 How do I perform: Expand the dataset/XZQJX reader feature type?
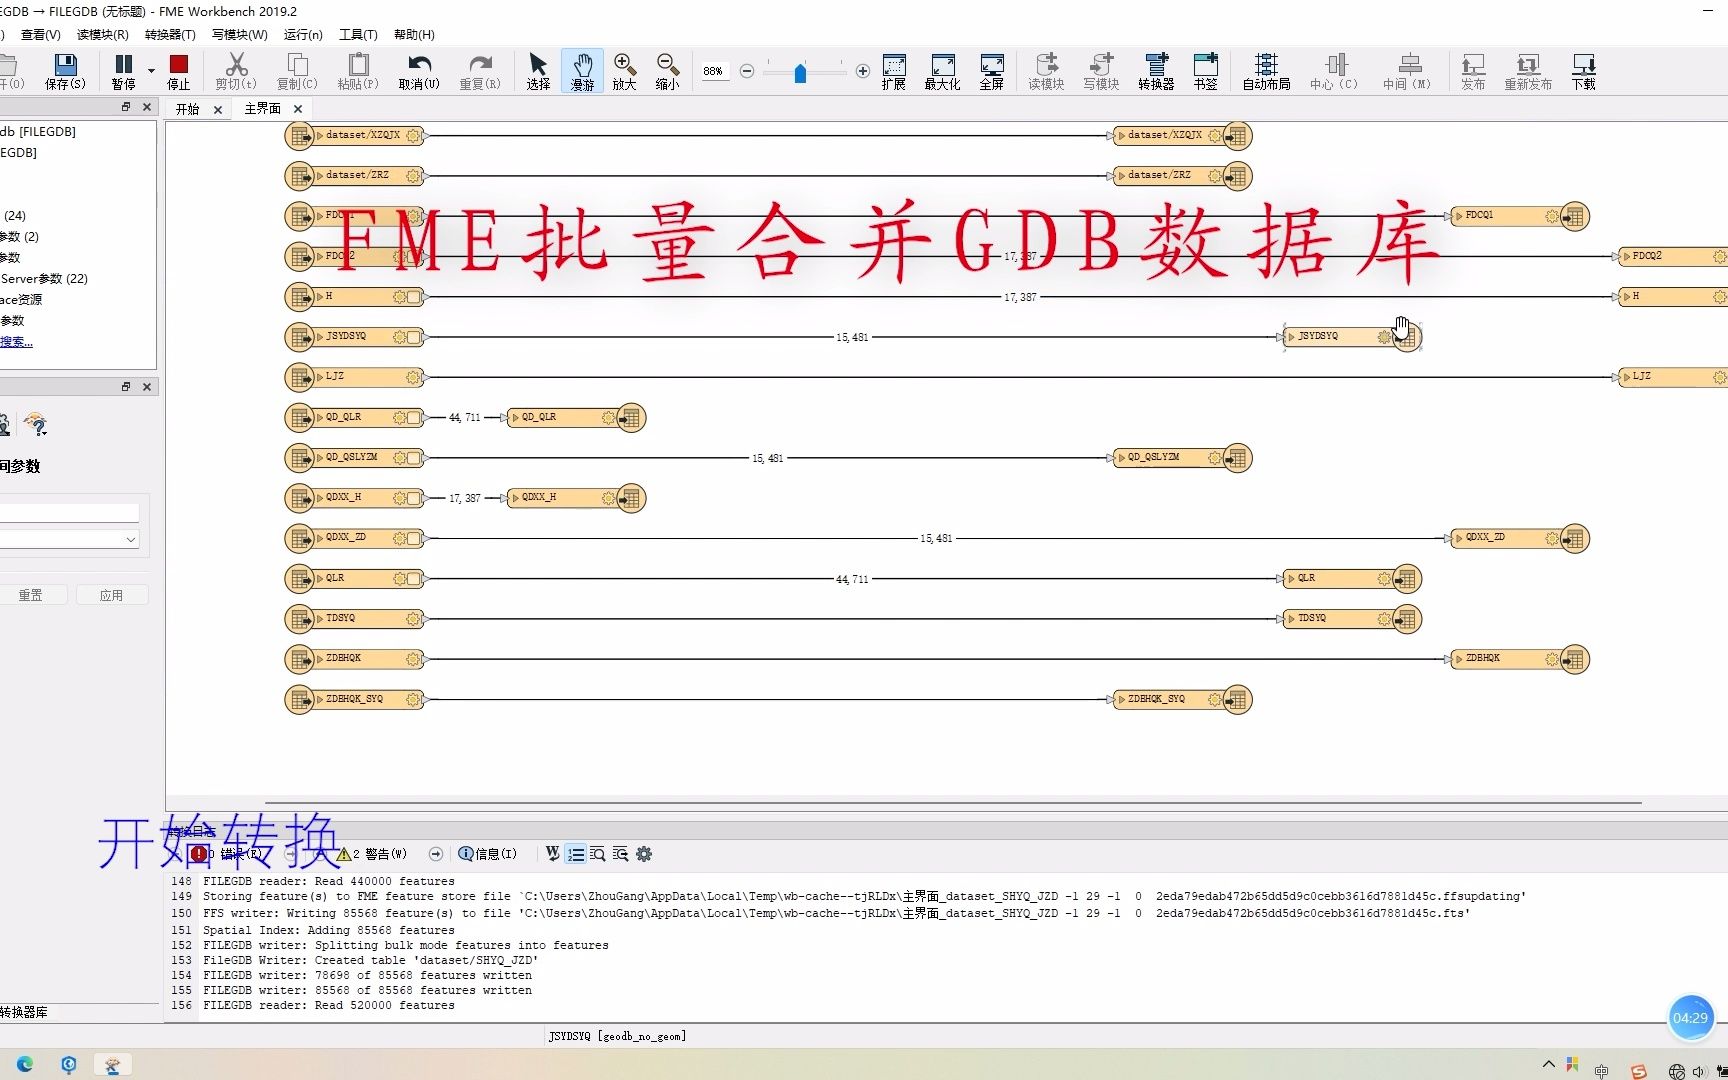click(x=320, y=135)
